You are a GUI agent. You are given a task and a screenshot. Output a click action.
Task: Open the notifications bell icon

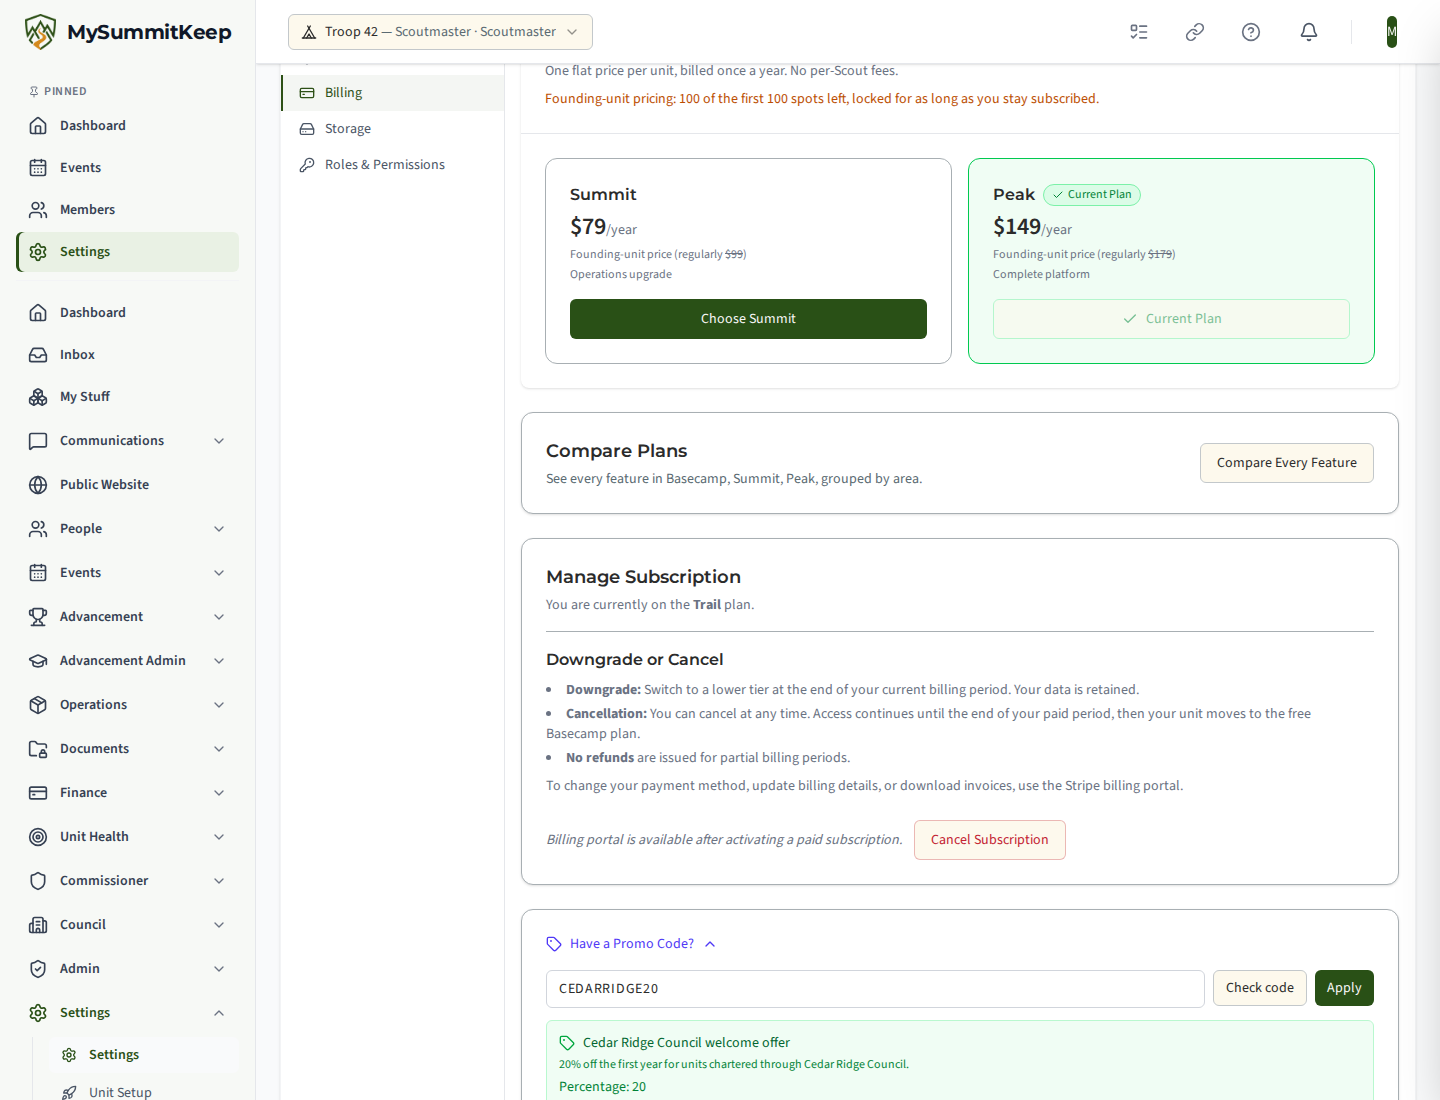click(1308, 32)
